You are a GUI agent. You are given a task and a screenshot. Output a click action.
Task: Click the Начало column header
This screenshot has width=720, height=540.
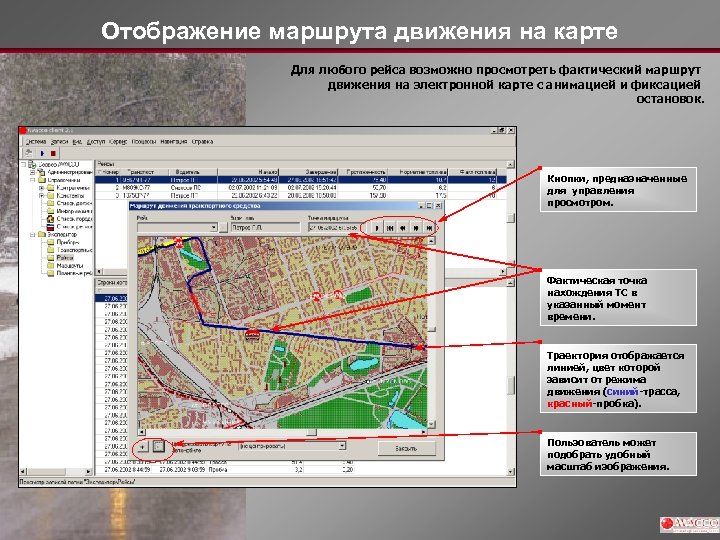point(248,172)
